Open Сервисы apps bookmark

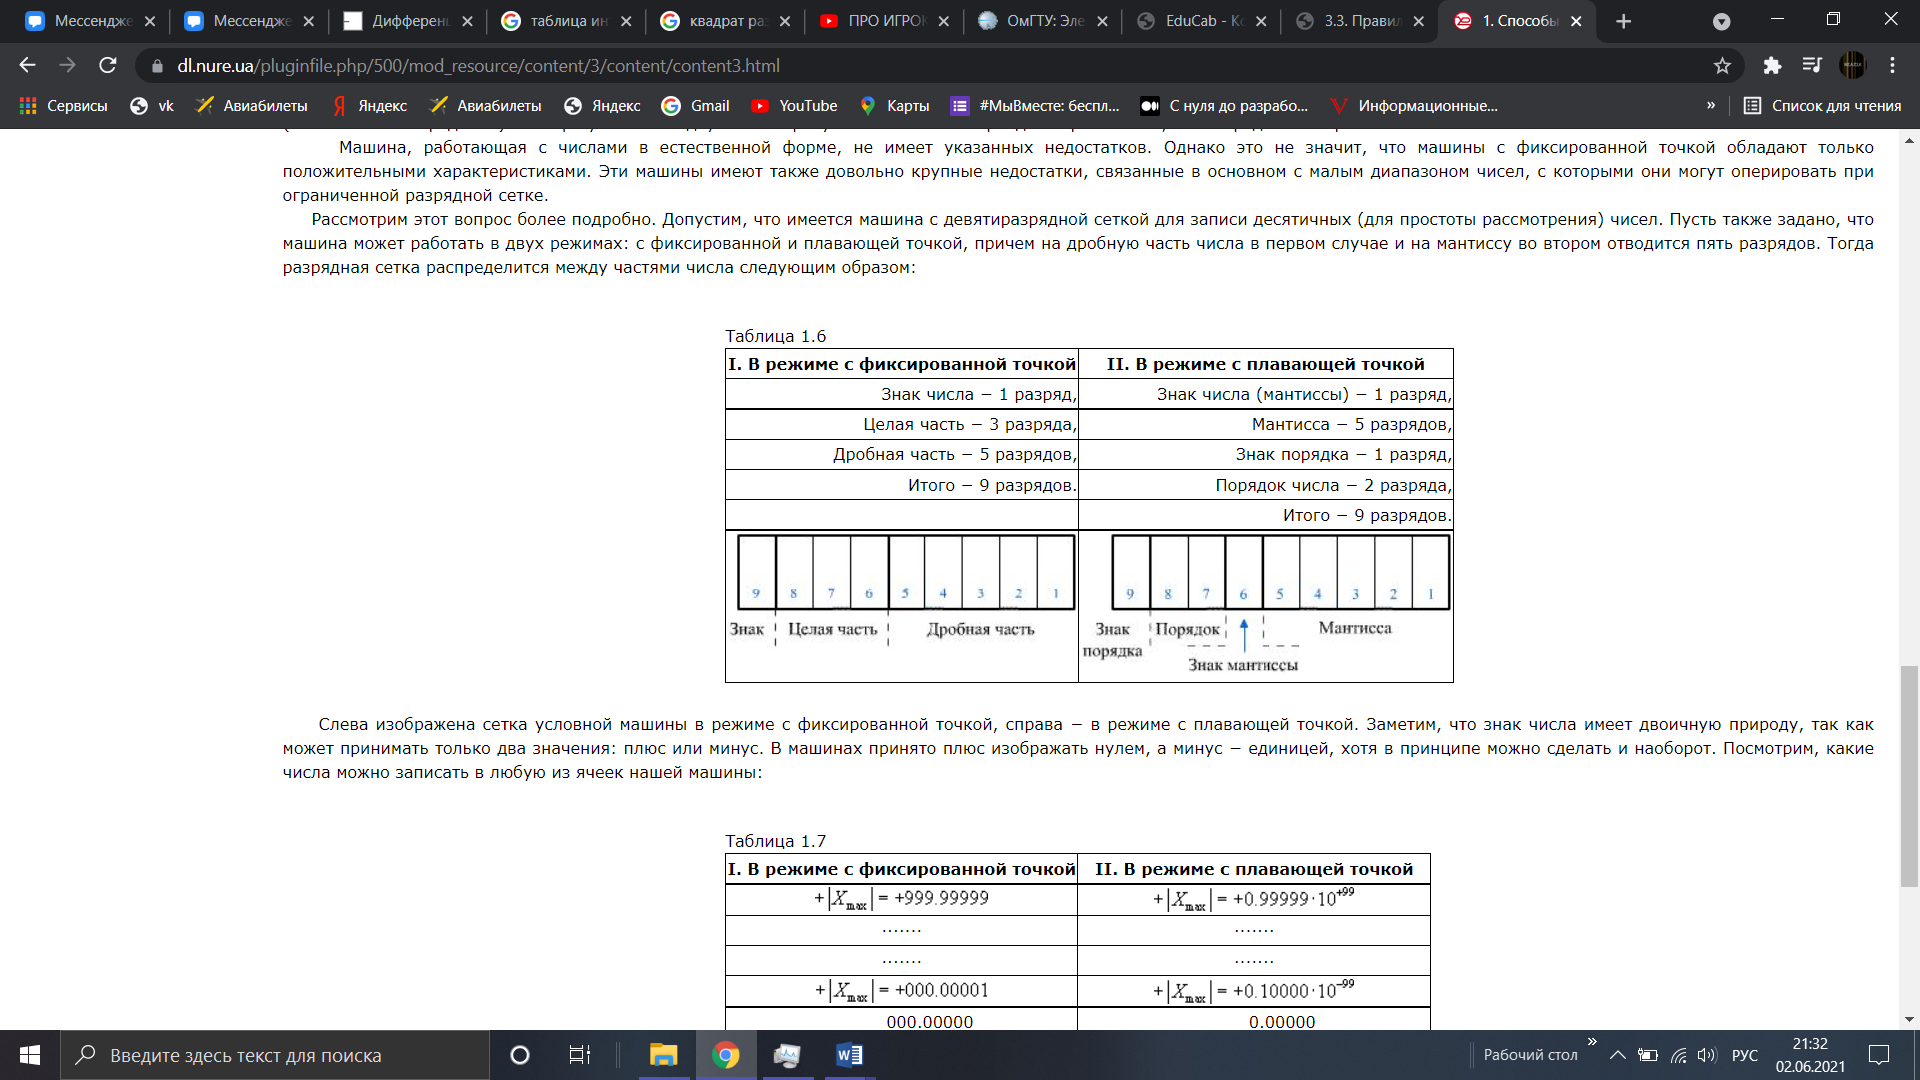point(64,106)
